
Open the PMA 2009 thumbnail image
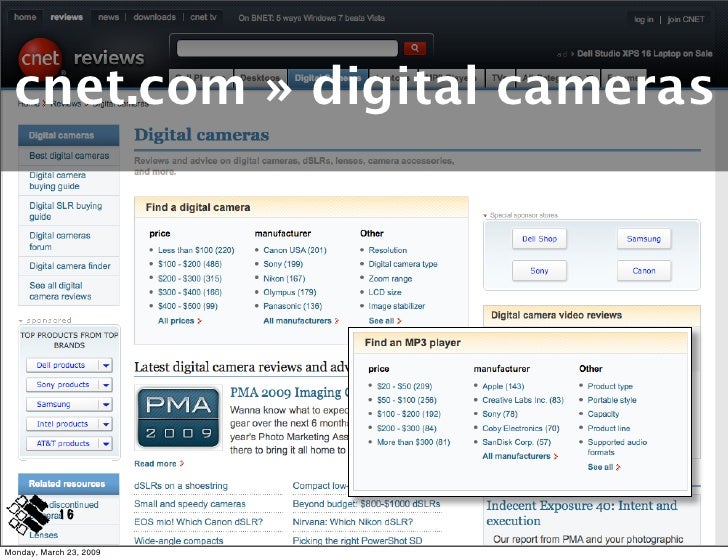pyautogui.click(x=178, y=417)
